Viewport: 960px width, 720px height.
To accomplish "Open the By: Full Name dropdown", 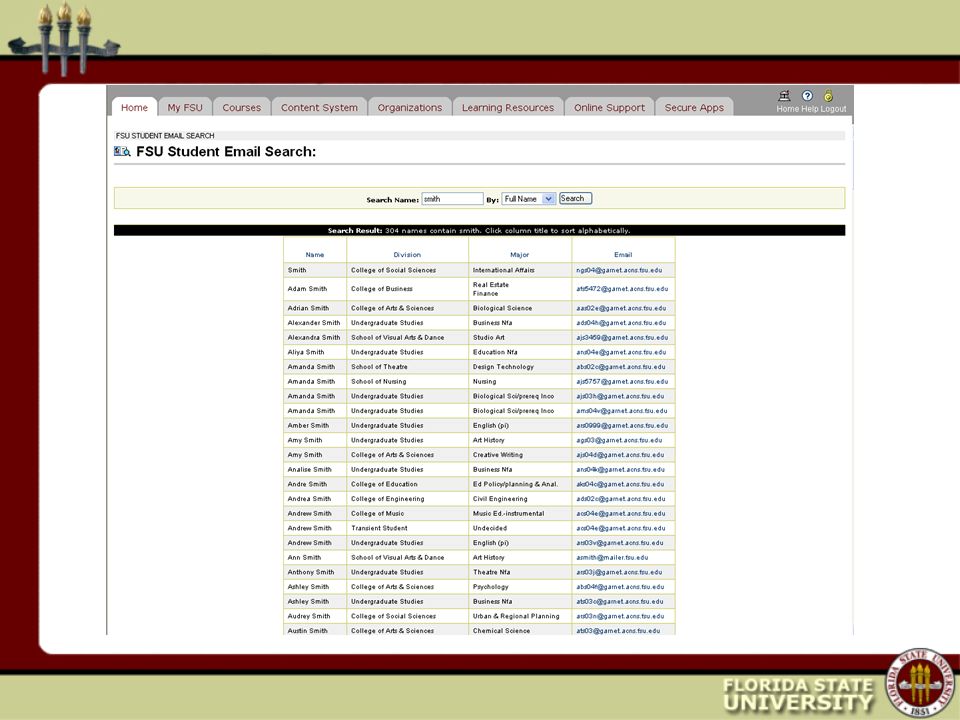I will (529, 199).
